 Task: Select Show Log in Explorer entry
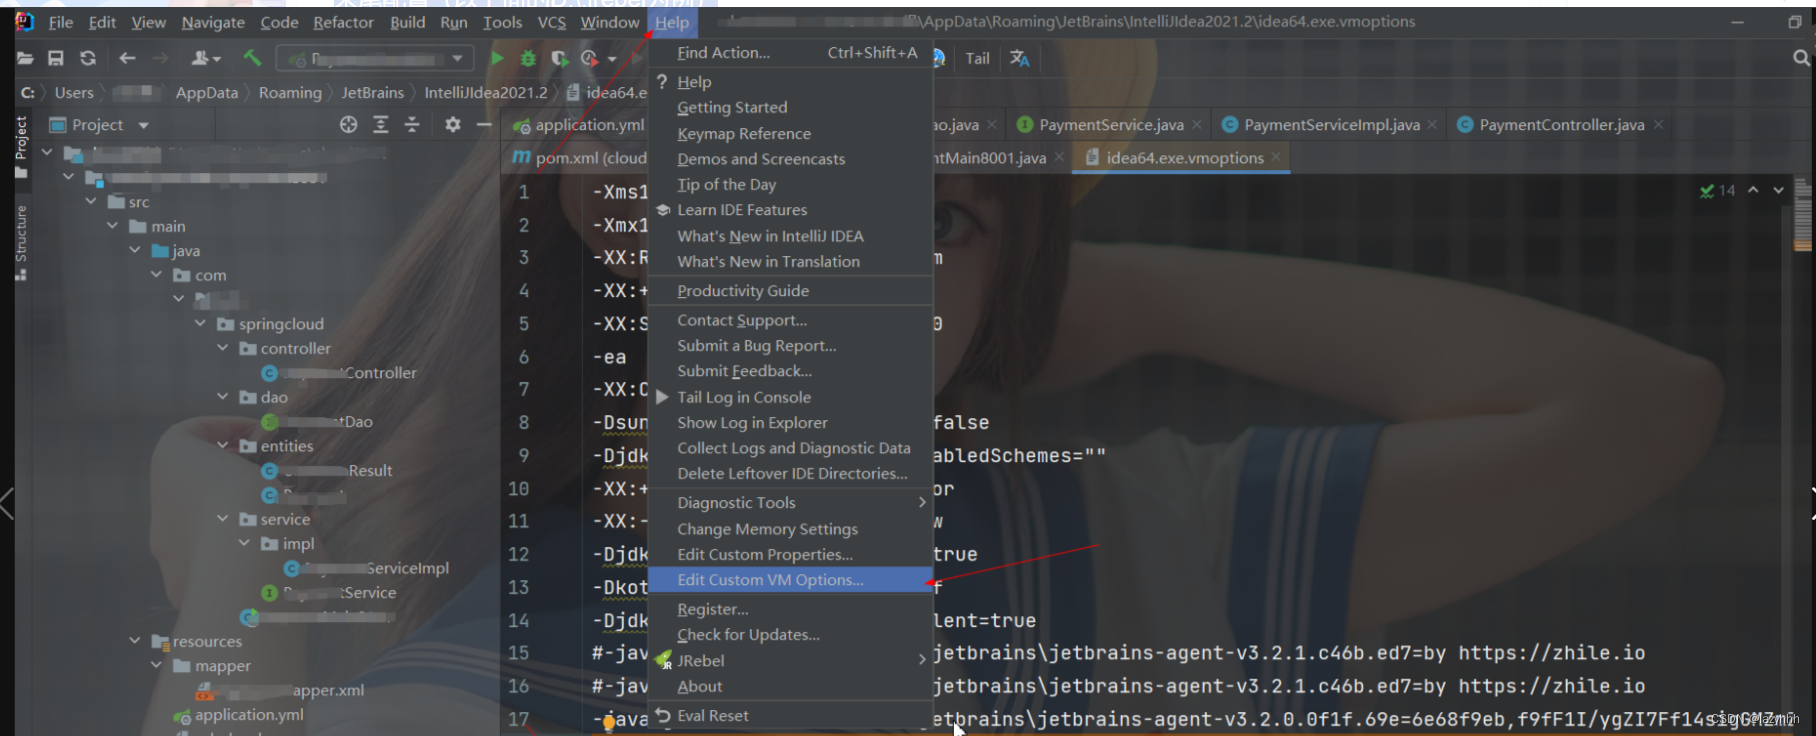click(x=790, y=423)
